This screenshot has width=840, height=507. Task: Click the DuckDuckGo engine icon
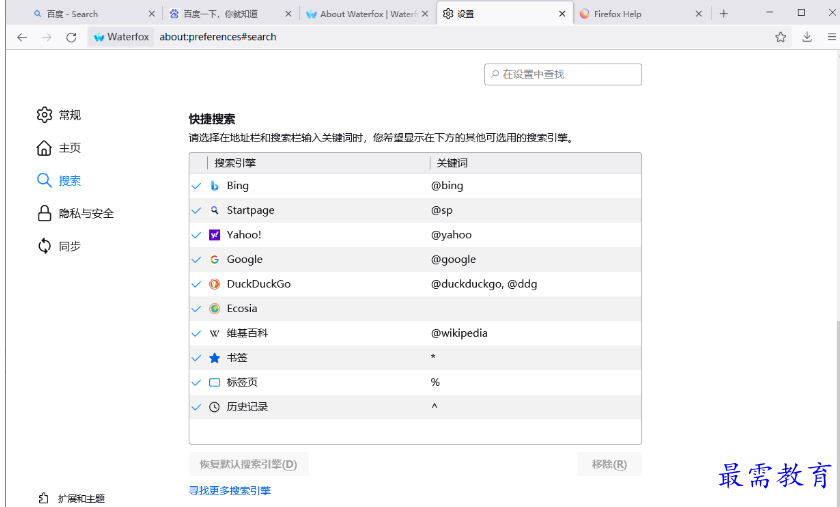[214, 284]
